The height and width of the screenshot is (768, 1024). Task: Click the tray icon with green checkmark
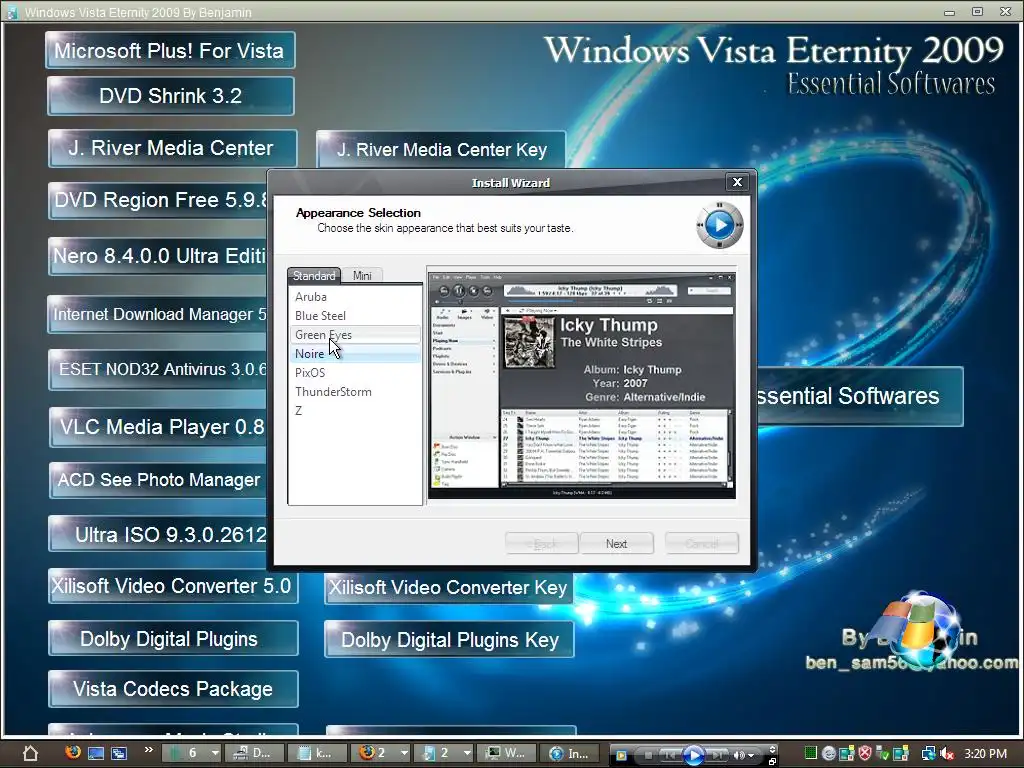(x=882, y=754)
